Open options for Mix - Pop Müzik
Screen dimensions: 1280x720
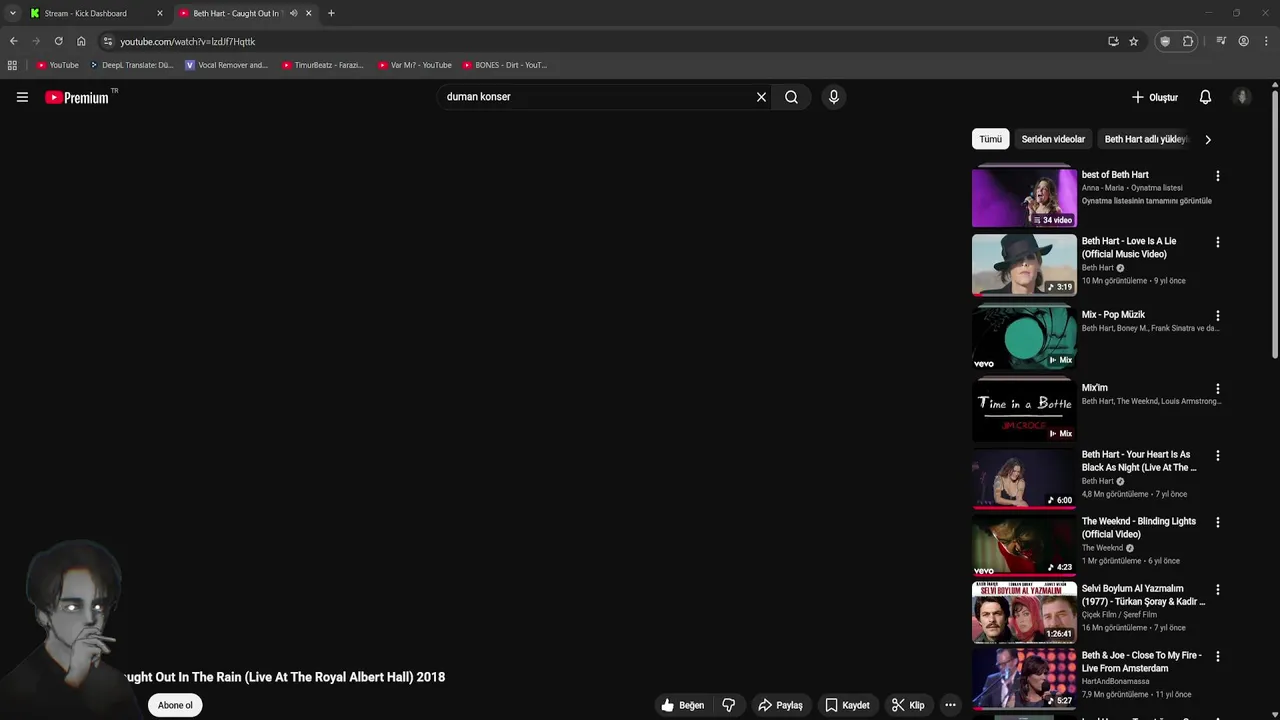coord(1217,316)
